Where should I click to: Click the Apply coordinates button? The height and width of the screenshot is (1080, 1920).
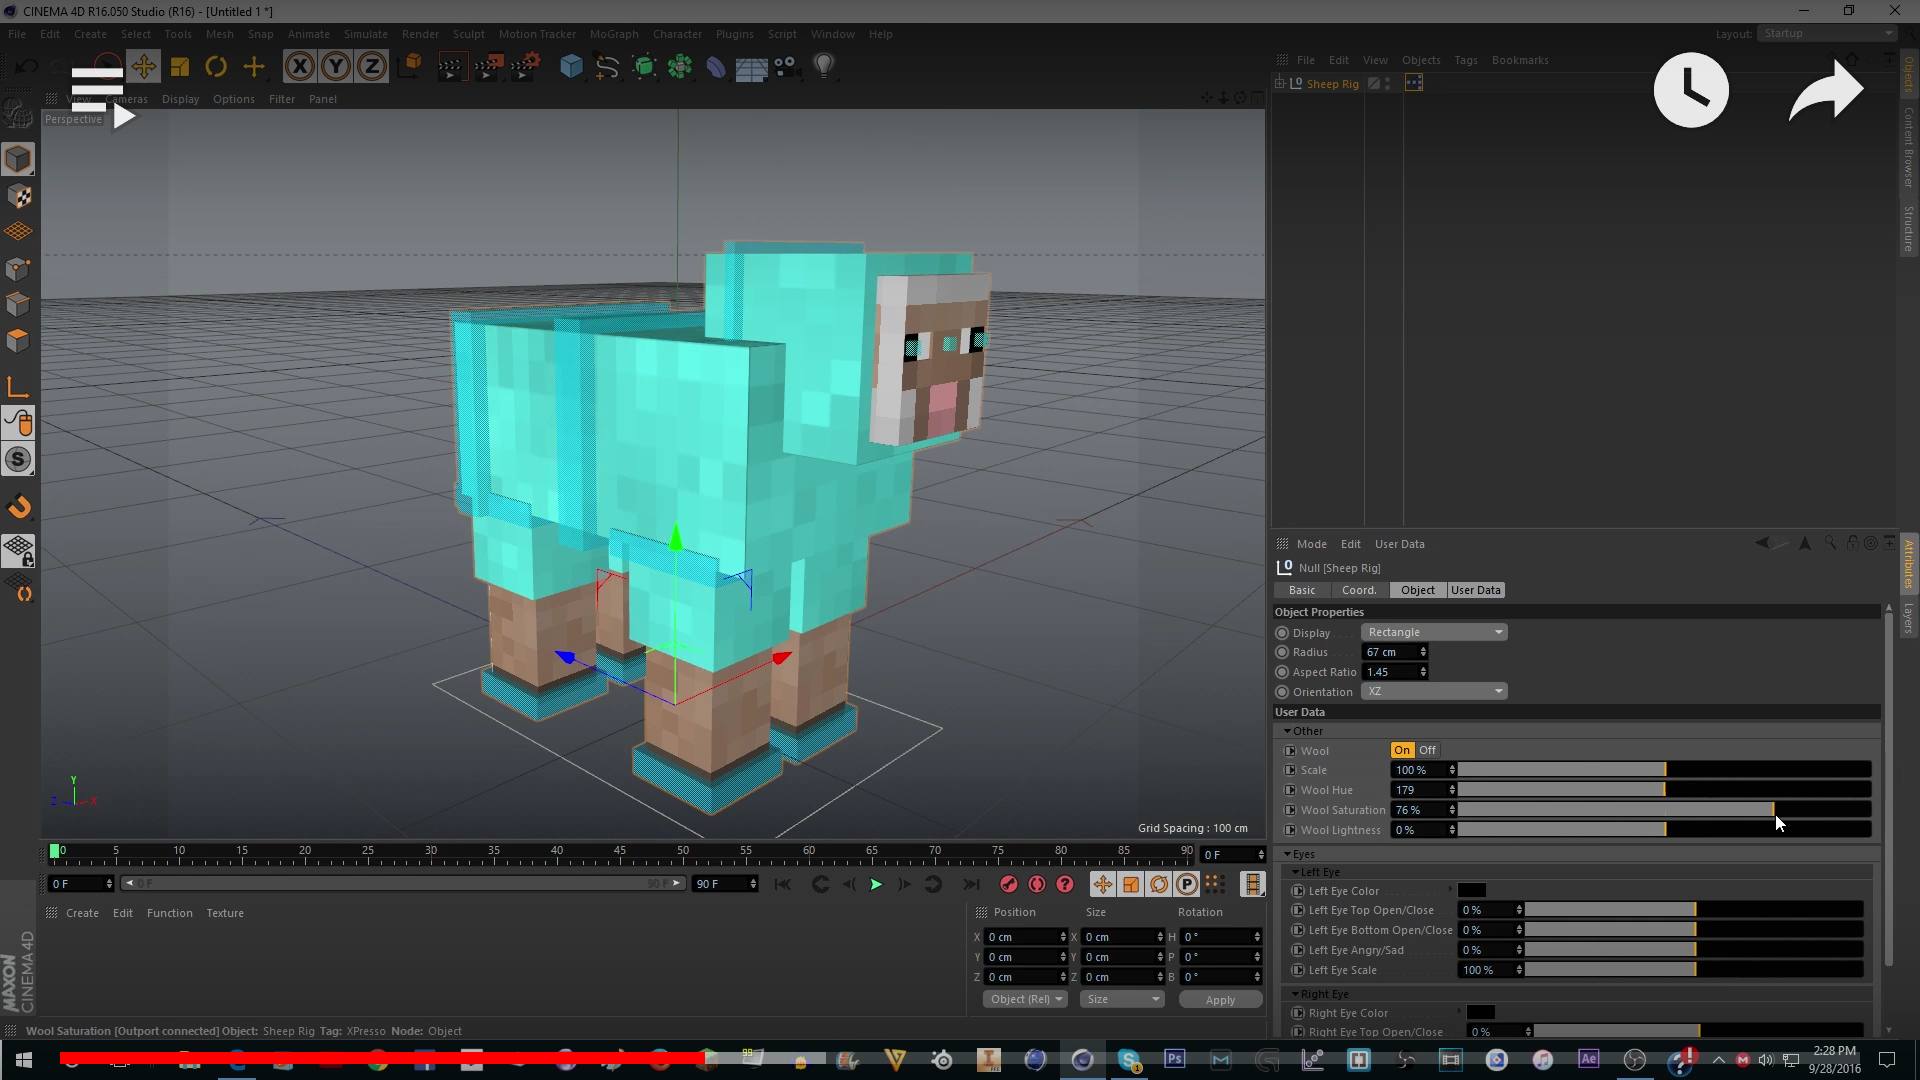point(1220,999)
